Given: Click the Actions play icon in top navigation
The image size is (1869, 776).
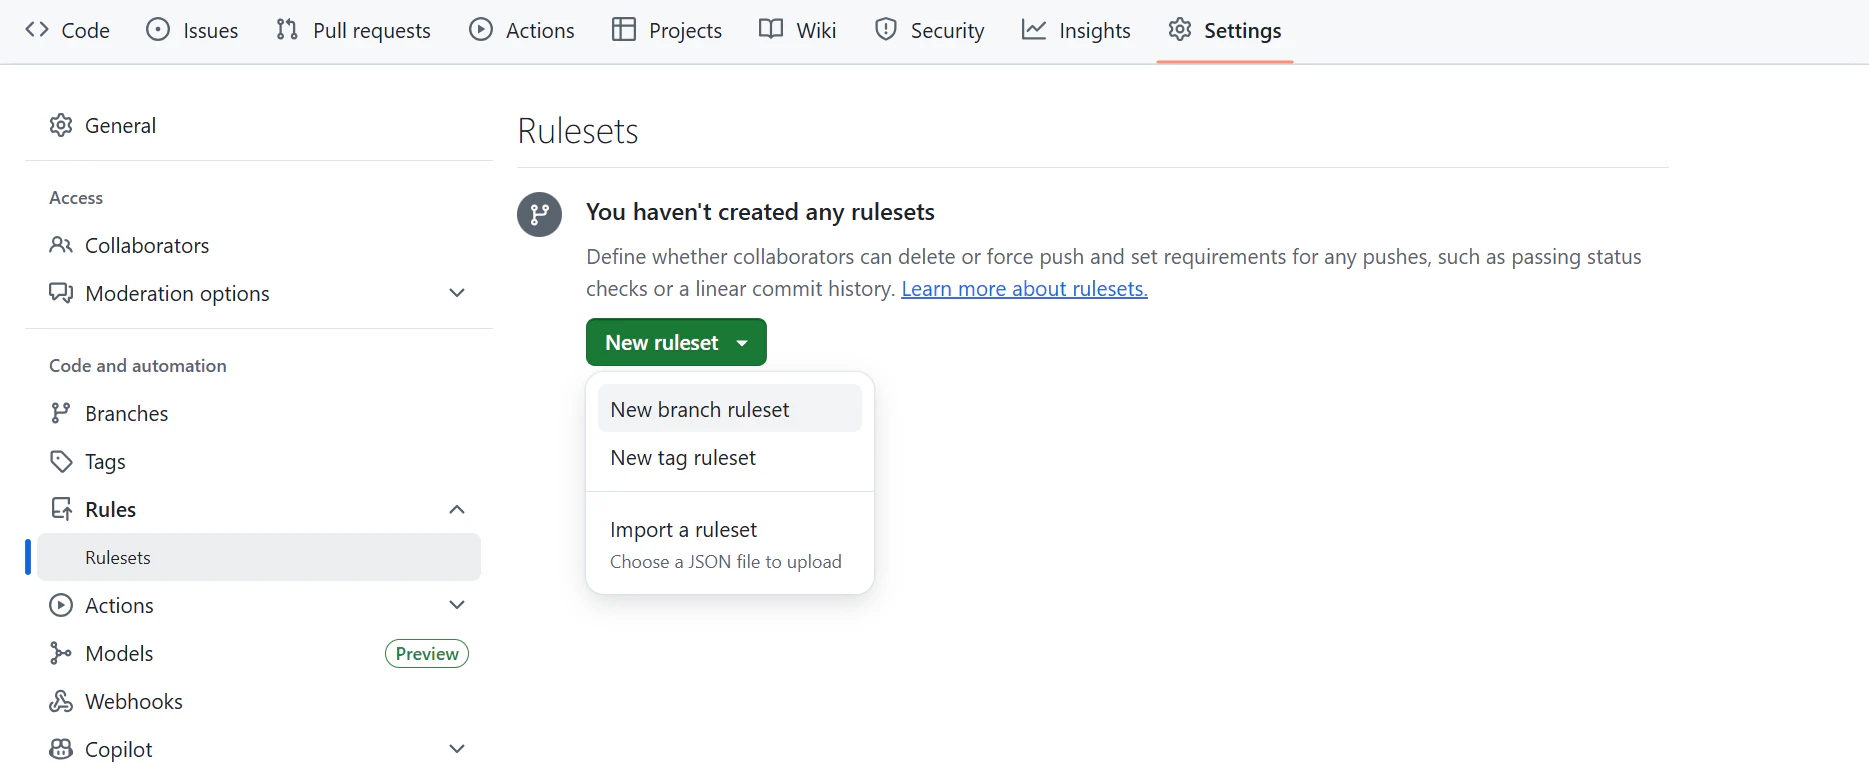Looking at the screenshot, I should 481,30.
